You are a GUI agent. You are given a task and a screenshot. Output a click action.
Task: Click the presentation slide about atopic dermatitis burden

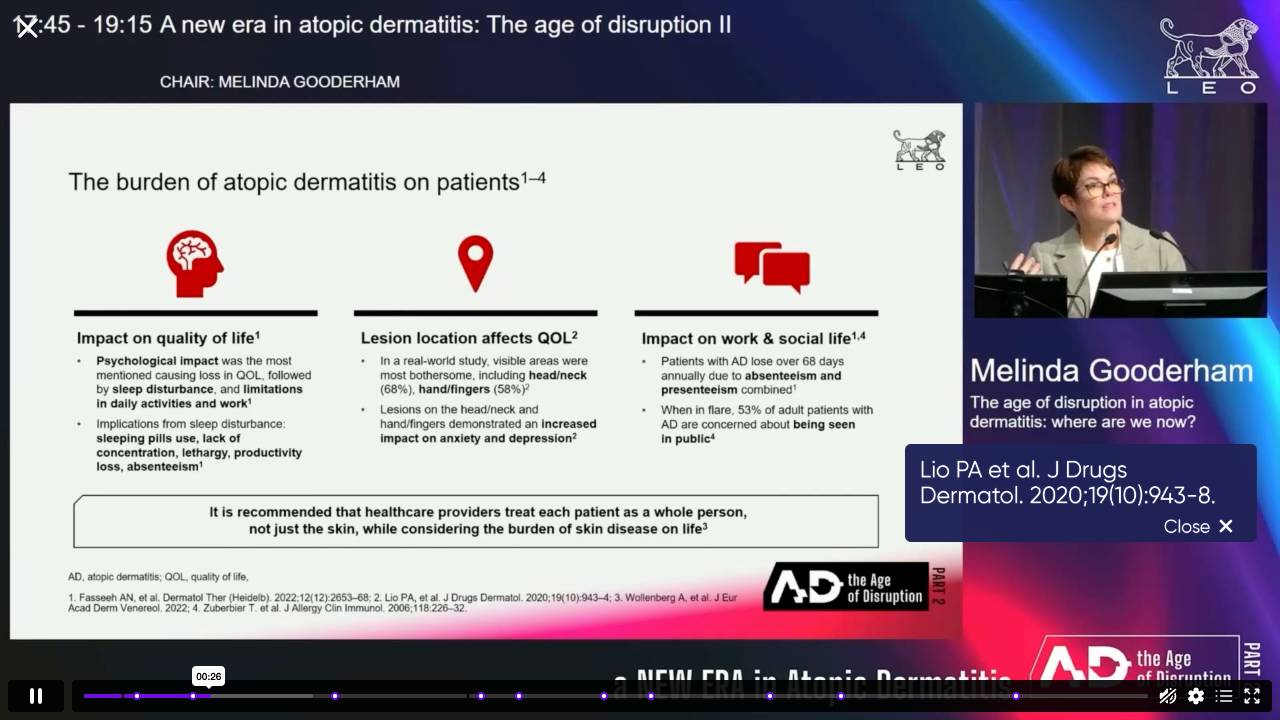[x=486, y=371]
